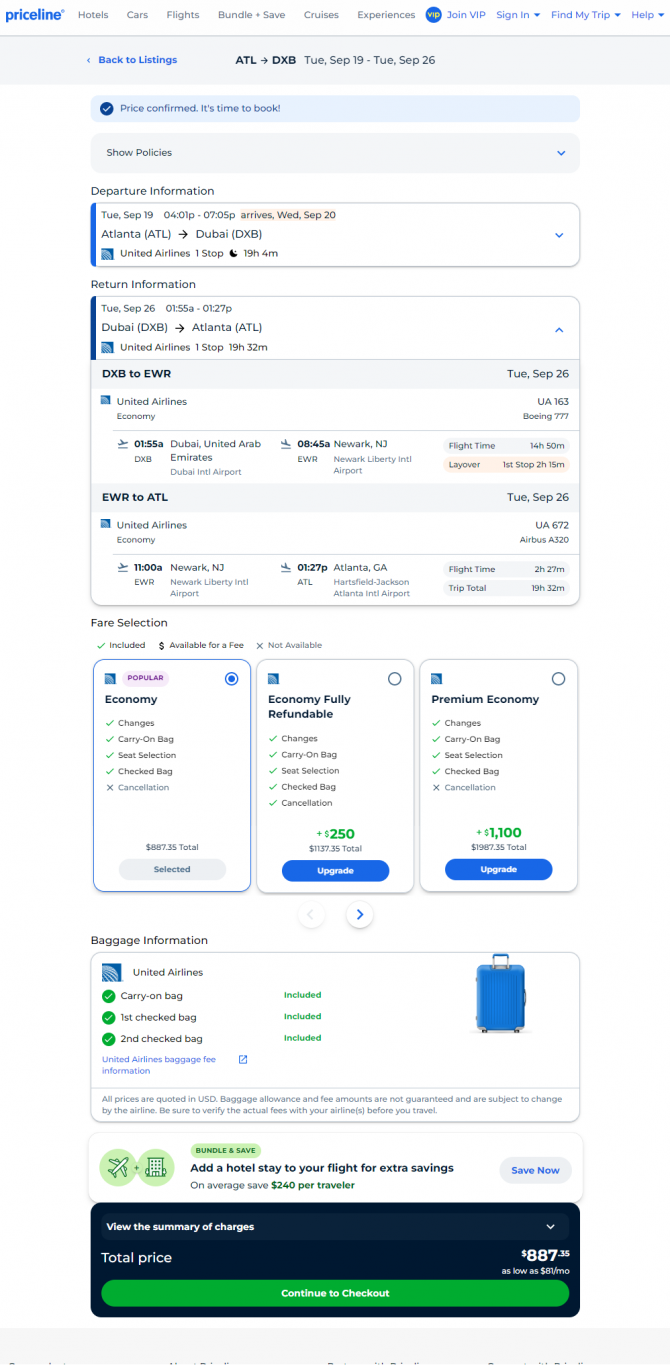Expand the departure flight details chevron
Viewport: 670px width, 1365px height.
click(x=559, y=236)
